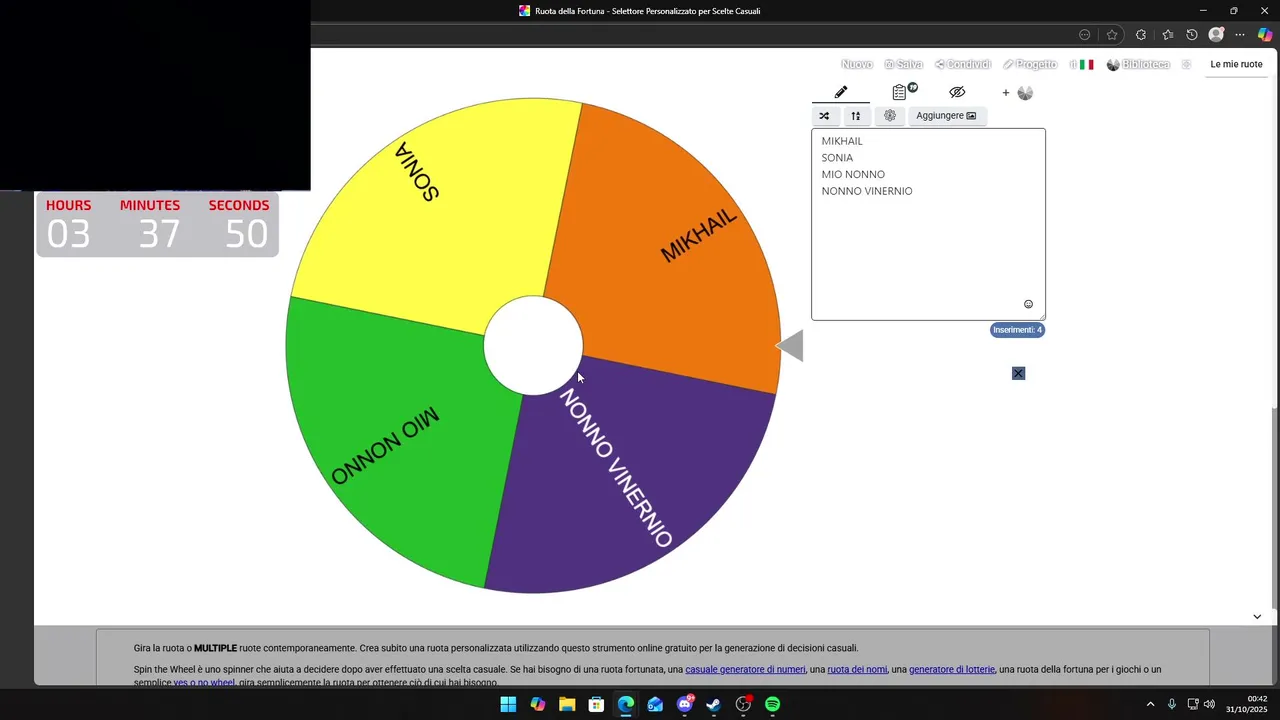Open the Italian flag language selector
The image size is (1280, 720).
tap(1082, 64)
